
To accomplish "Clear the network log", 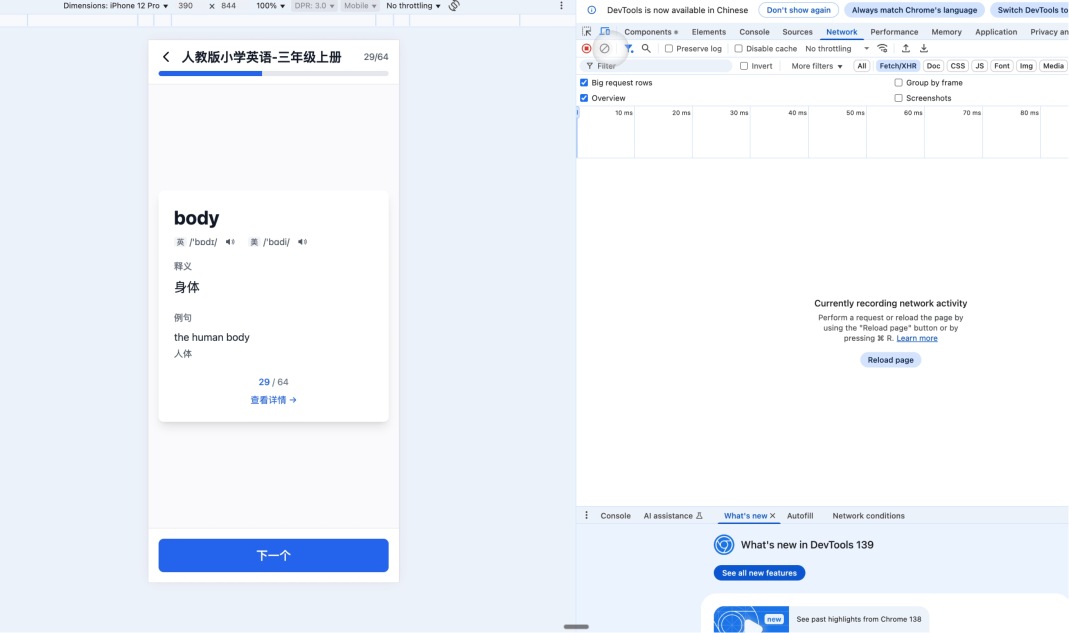I will coord(604,48).
